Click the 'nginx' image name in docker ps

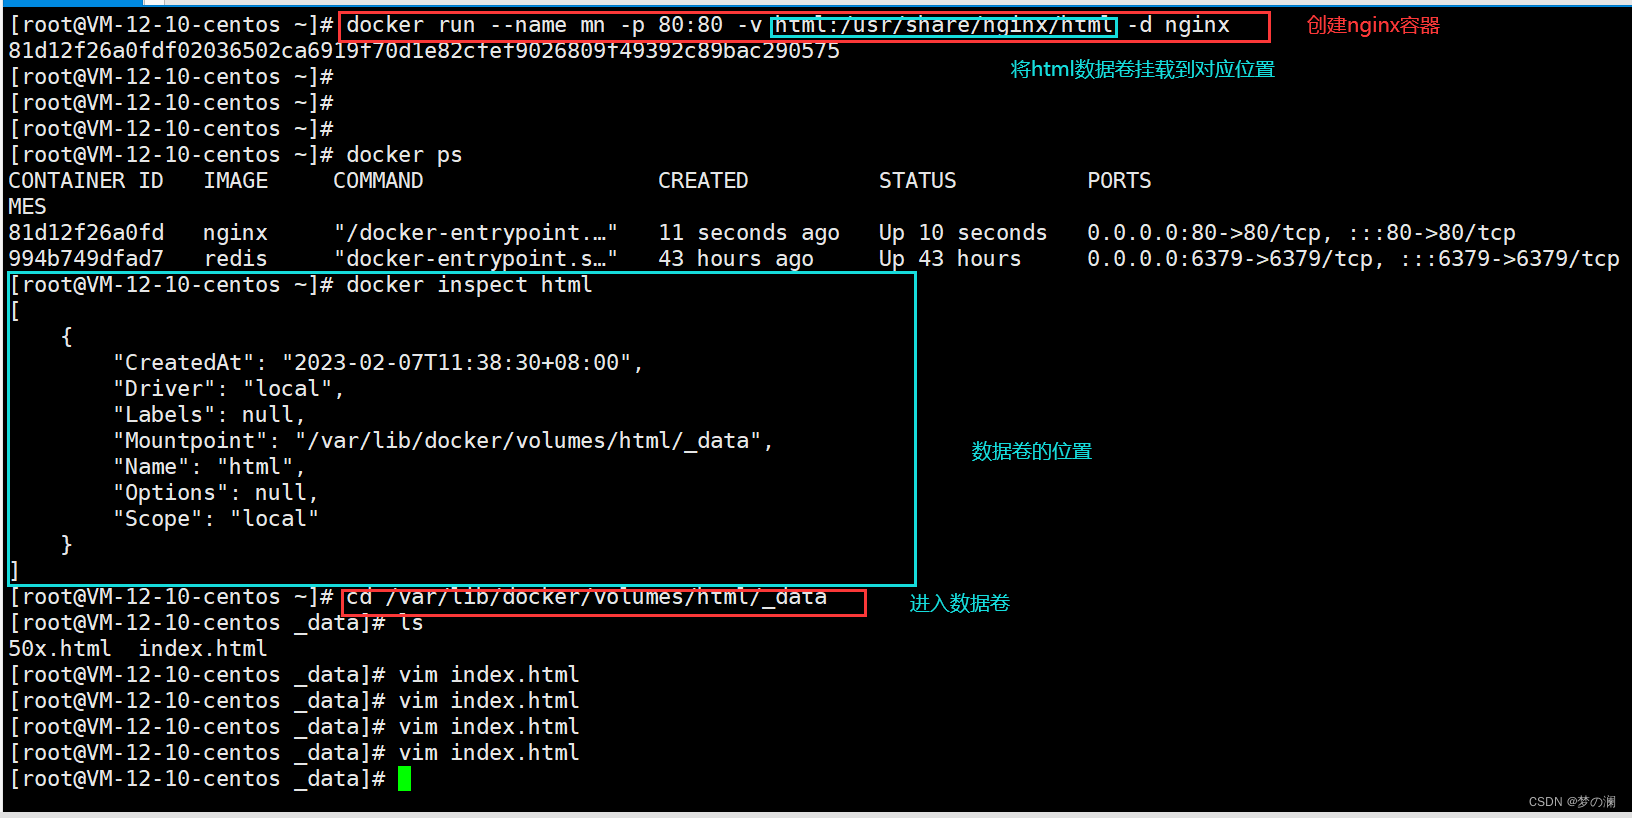click(235, 233)
